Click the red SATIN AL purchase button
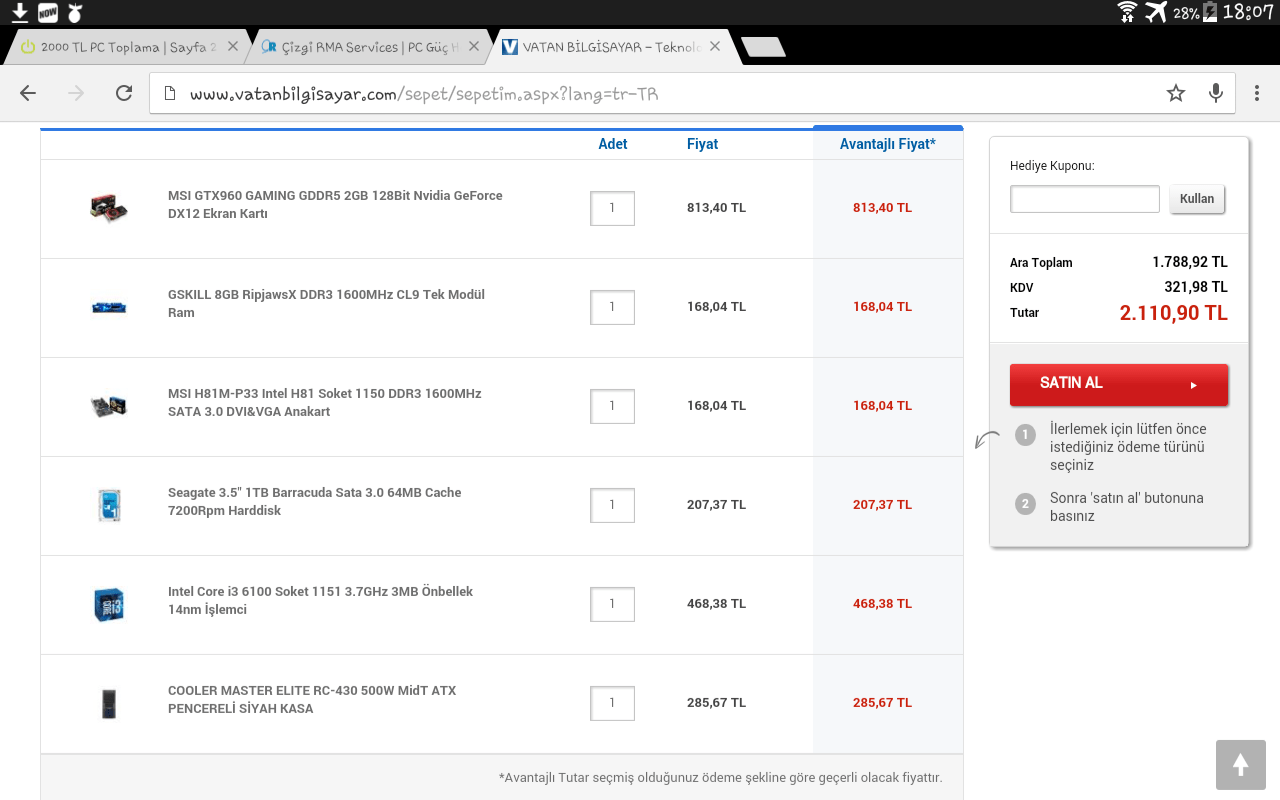 [x=1119, y=384]
